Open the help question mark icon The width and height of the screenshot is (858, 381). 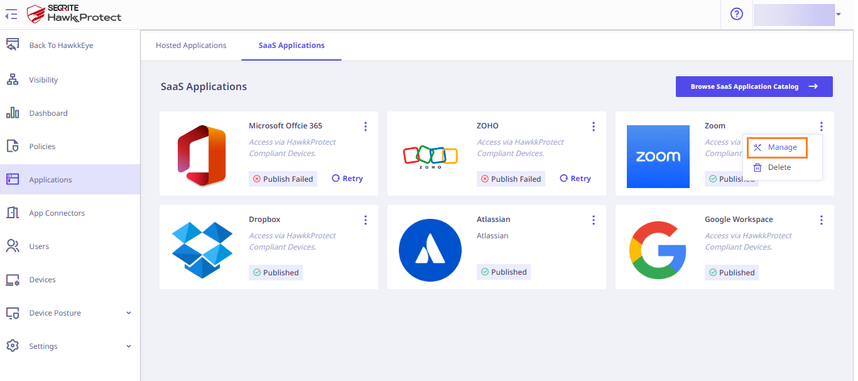(737, 15)
